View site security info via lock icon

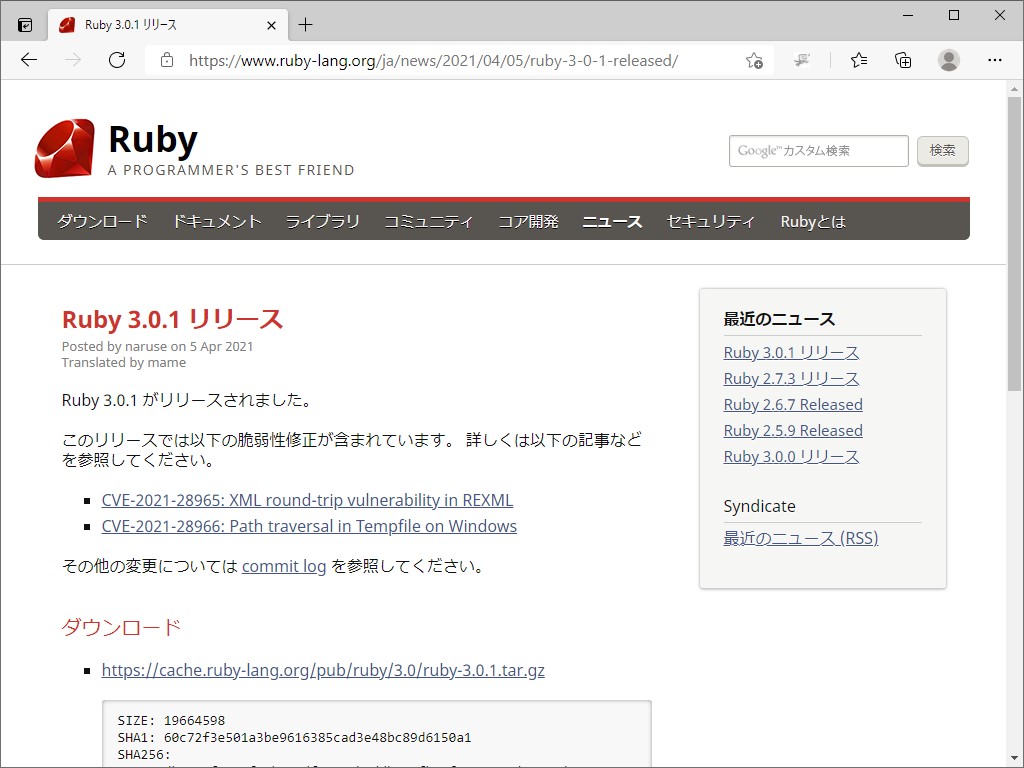pyautogui.click(x=166, y=60)
